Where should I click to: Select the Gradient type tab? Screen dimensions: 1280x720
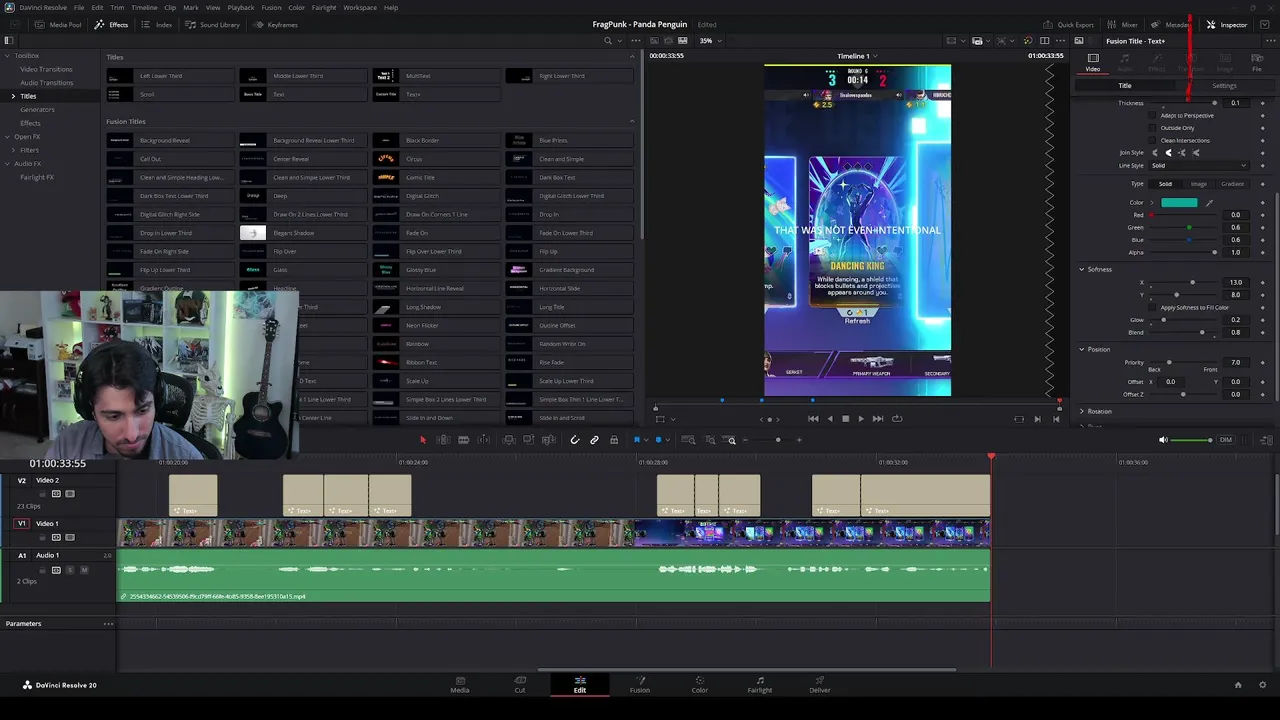(1233, 184)
